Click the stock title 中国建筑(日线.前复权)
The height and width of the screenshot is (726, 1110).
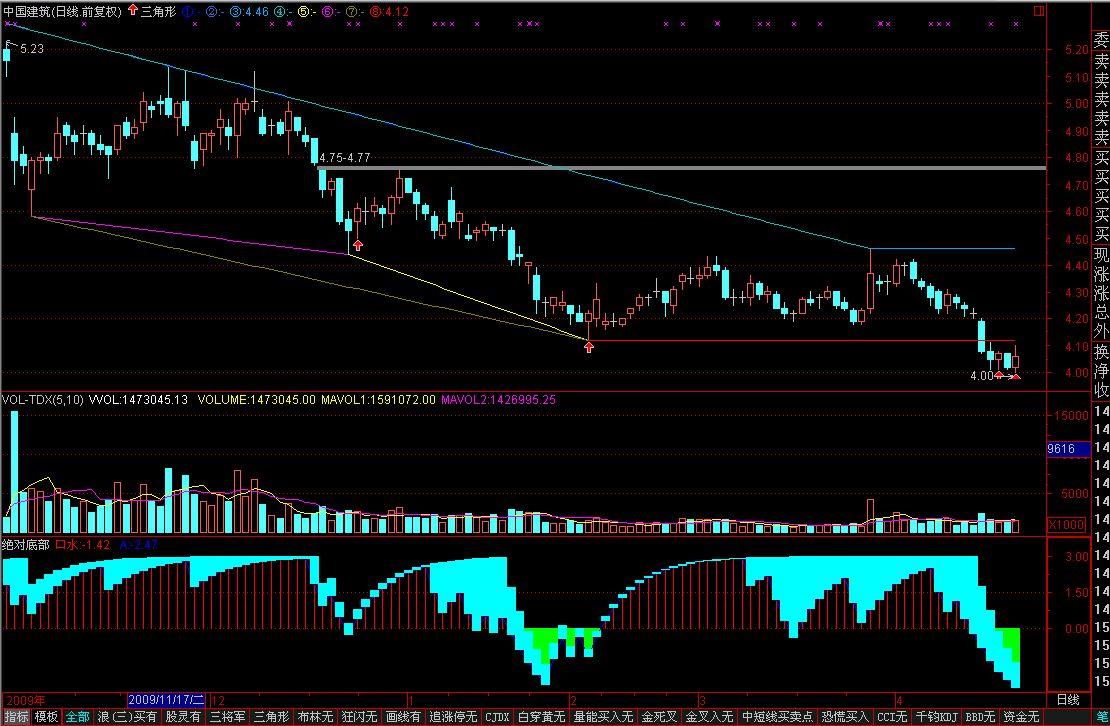[x=62, y=11]
